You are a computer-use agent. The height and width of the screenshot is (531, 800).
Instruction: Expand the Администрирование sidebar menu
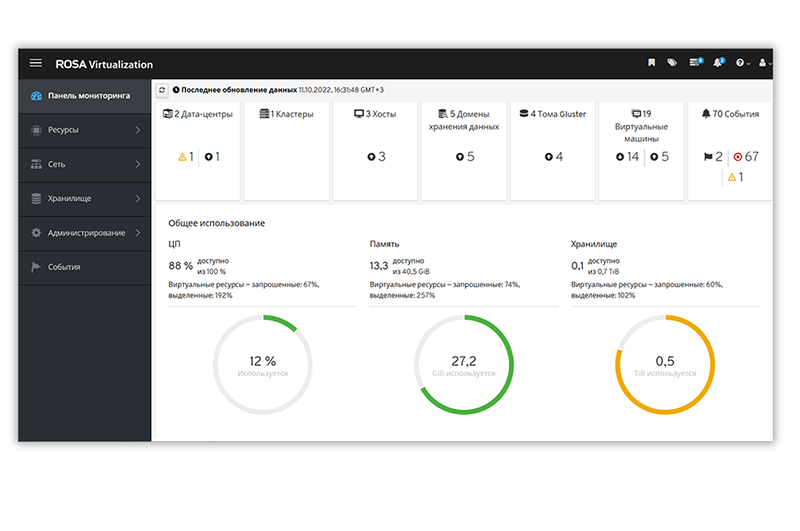click(85, 233)
